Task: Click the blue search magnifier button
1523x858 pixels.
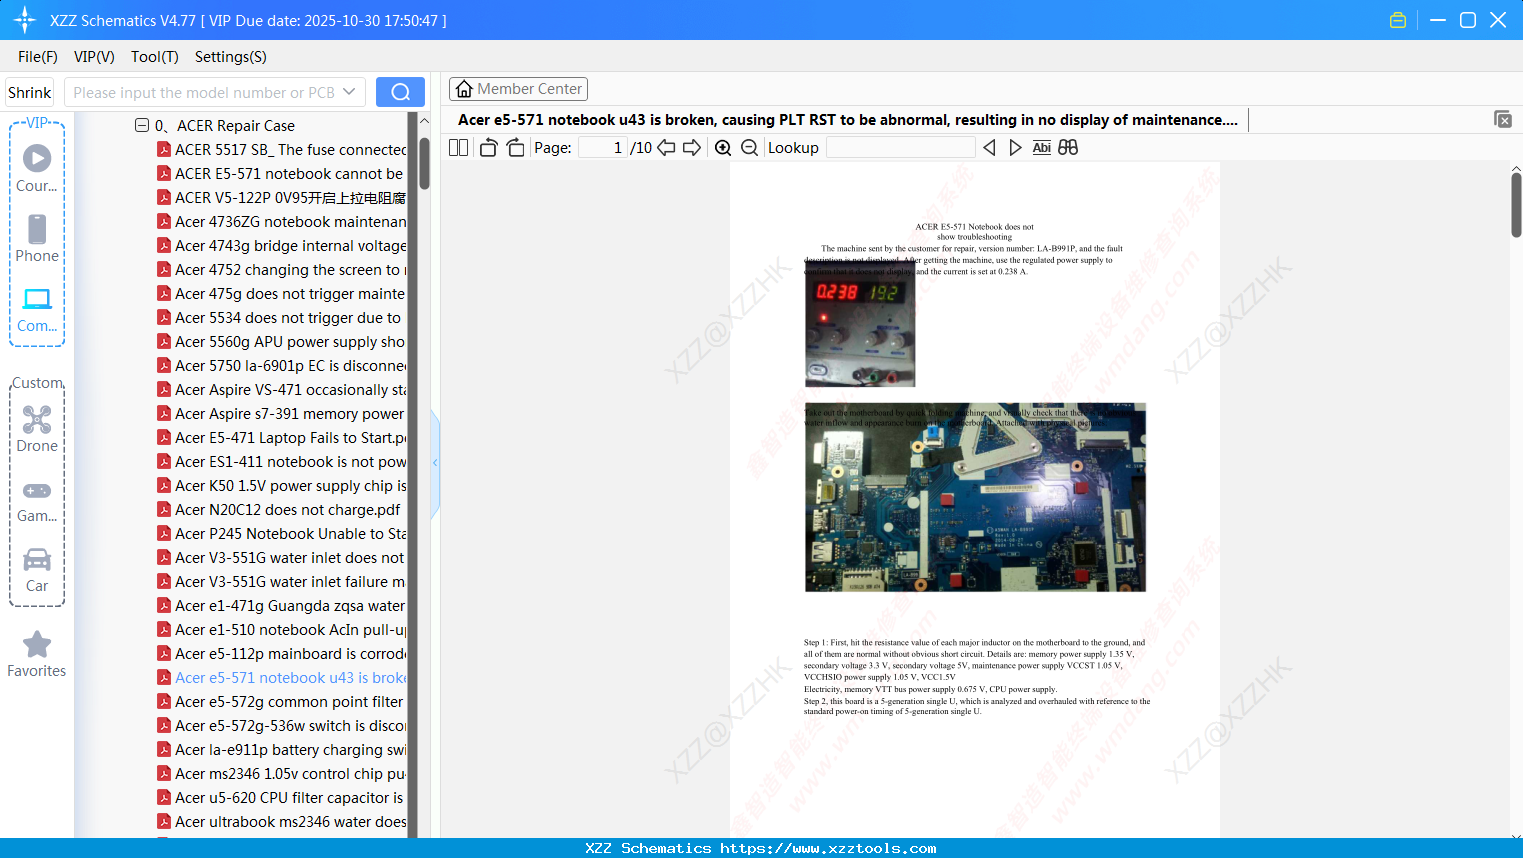Action: coord(400,92)
